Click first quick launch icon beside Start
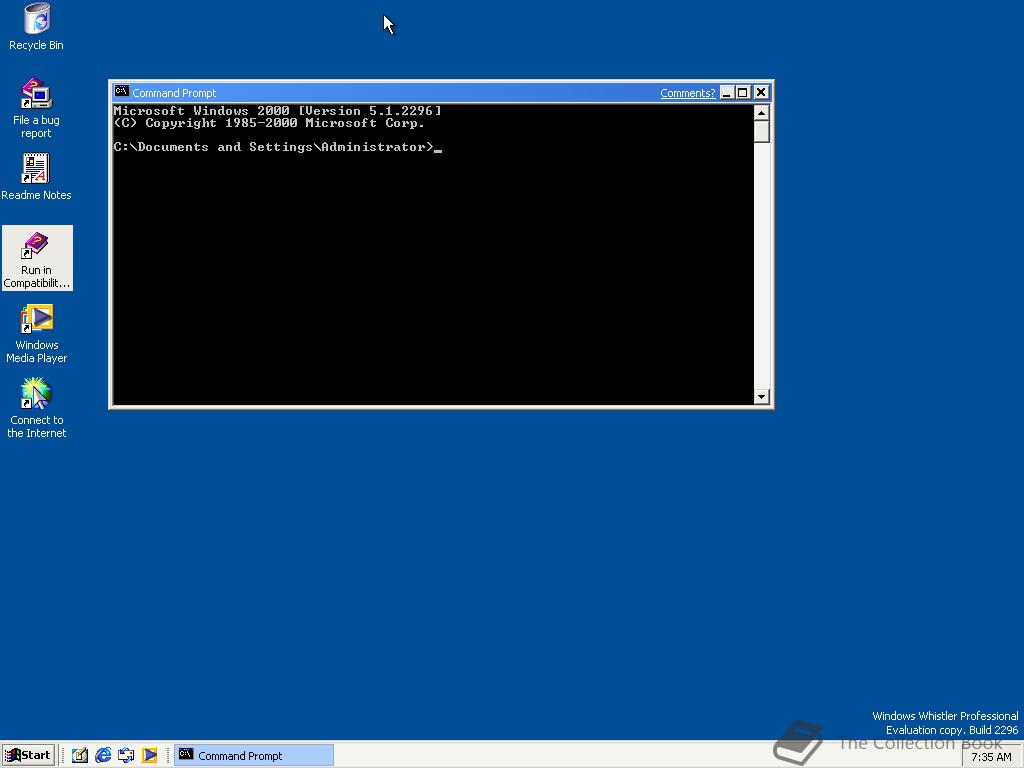This screenshot has height=768, width=1024. pyautogui.click(x=80, y=756)
